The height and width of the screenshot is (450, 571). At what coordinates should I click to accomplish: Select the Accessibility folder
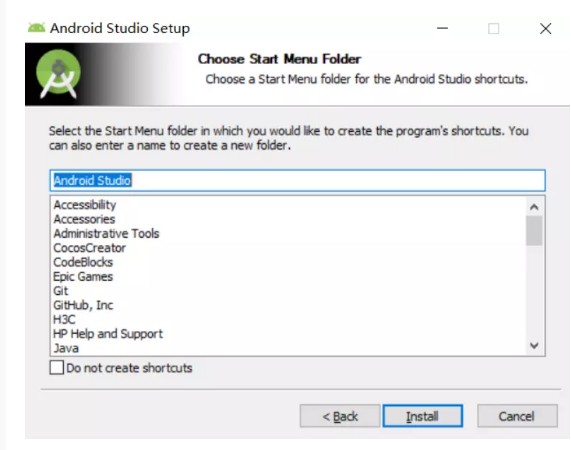[x=85, y=205]
